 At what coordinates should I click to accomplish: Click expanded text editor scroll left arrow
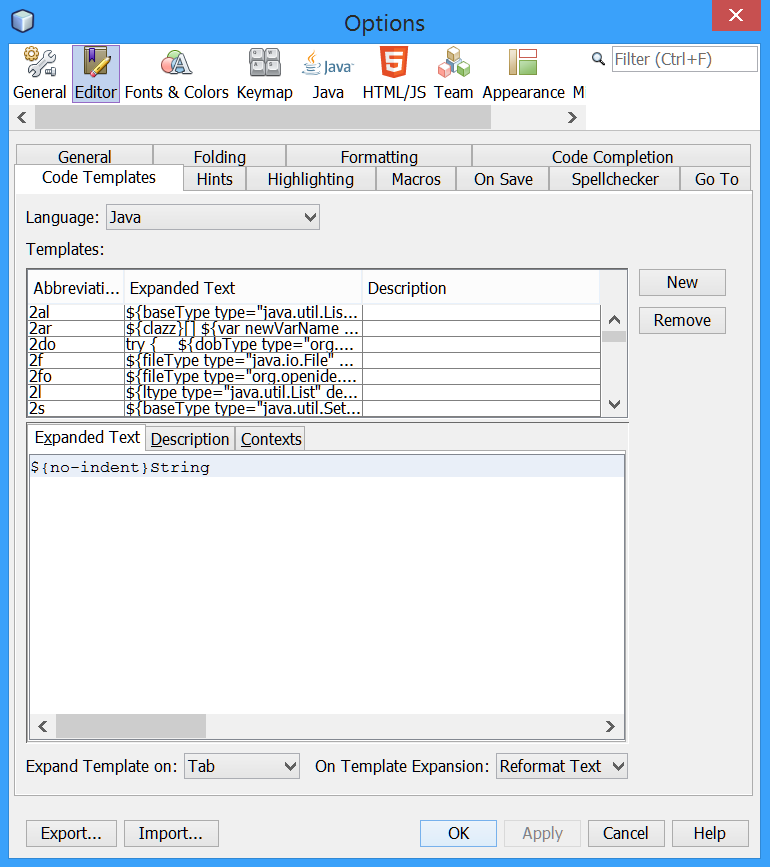pyautogui.click(x=43, y=726)
